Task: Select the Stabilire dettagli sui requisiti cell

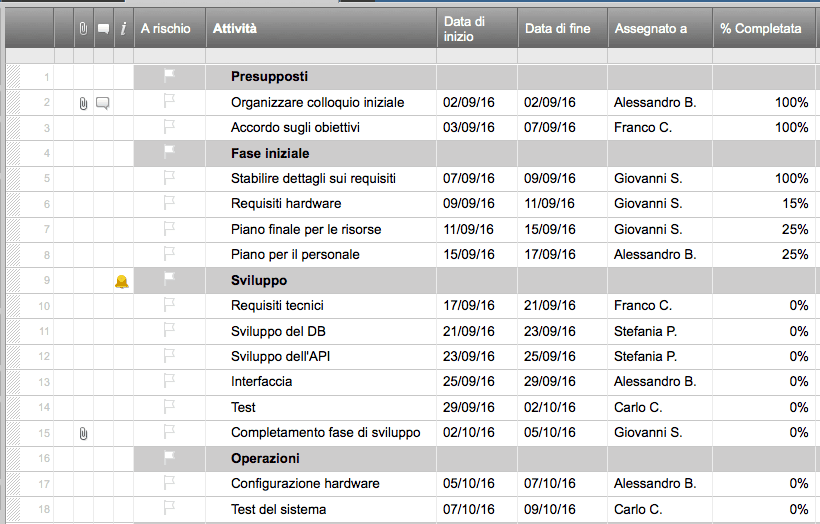Action: 321,178
